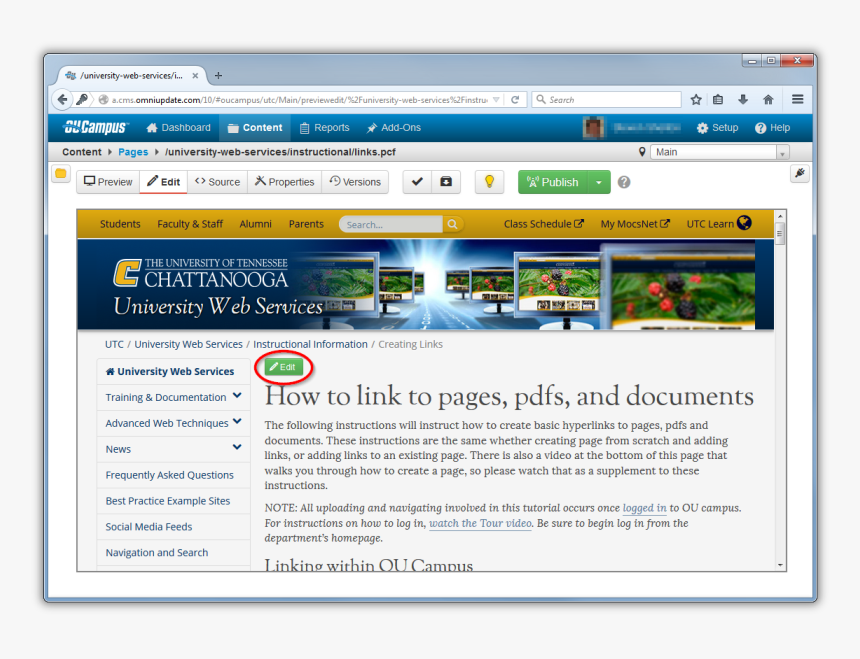
Task: Click Instructional Information breadcrumb
Action: [x=310, y=344]
